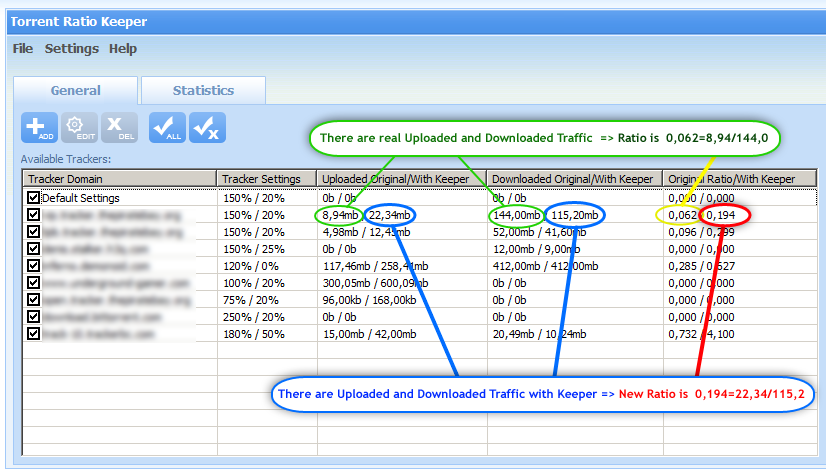Toggle checkbox for the 150% / 25% tracker
Image resolution: width=826 pixels, height=474 pixels.
click(x=33, y=249)
